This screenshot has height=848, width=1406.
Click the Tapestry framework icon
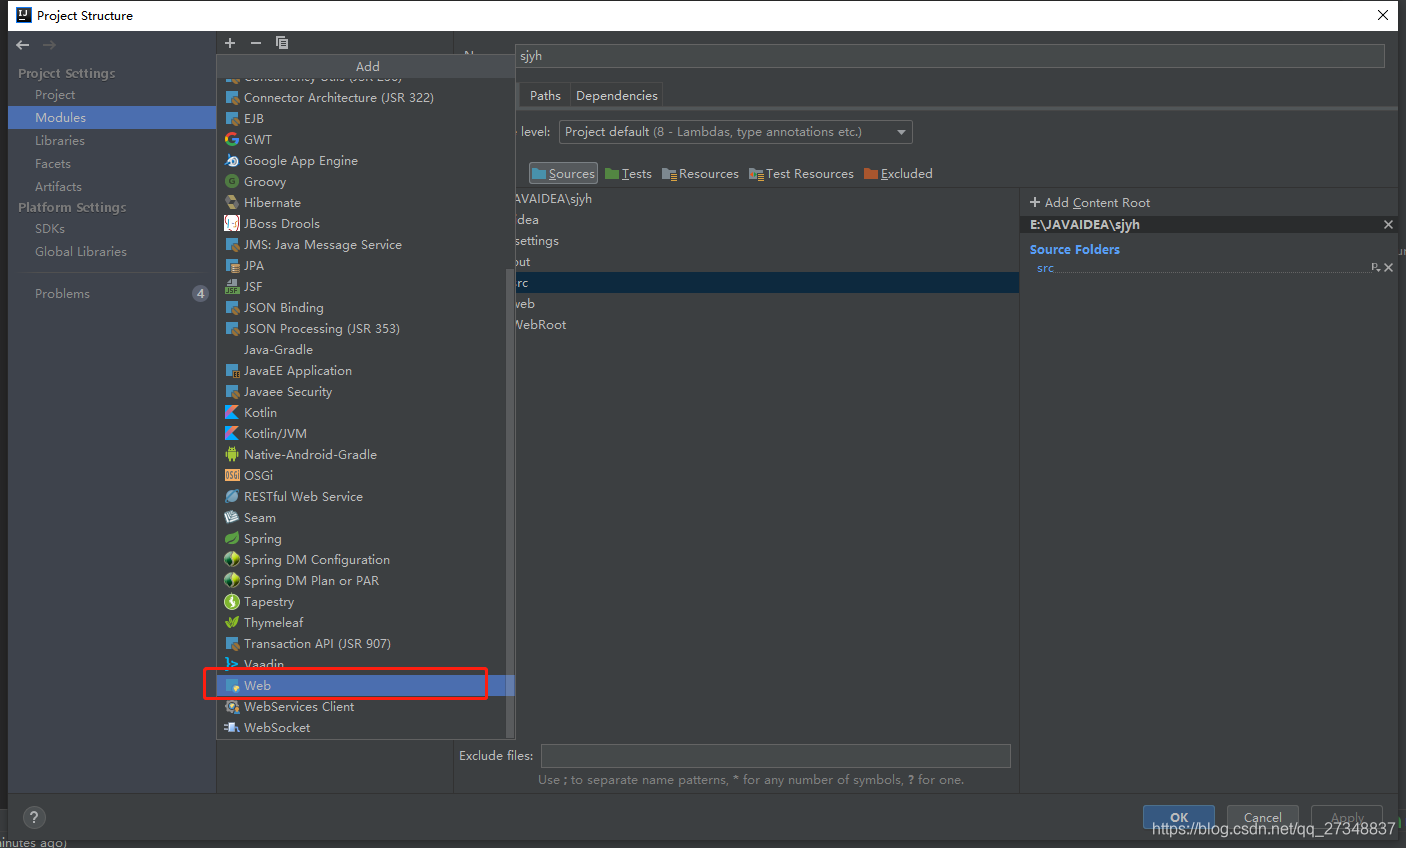(232, 601)
